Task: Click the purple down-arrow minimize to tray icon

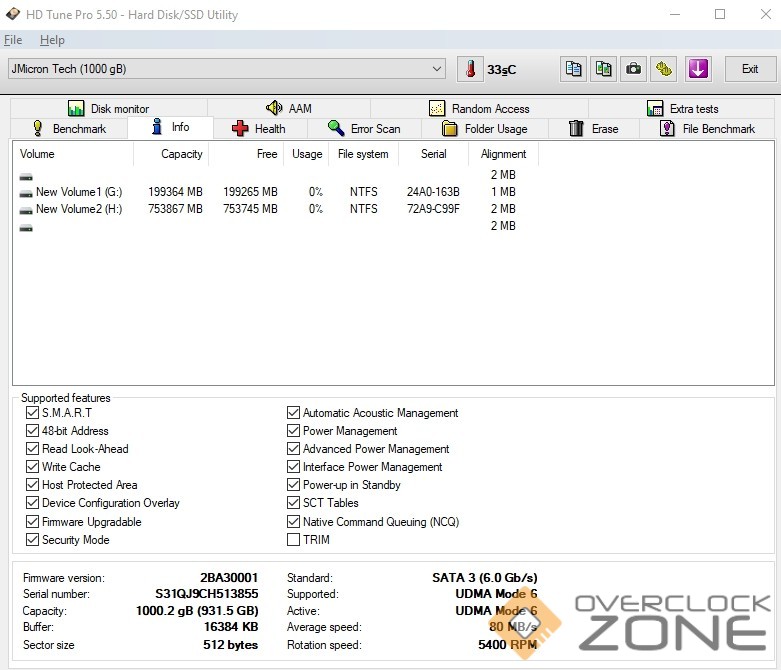Action: point(698,69)
